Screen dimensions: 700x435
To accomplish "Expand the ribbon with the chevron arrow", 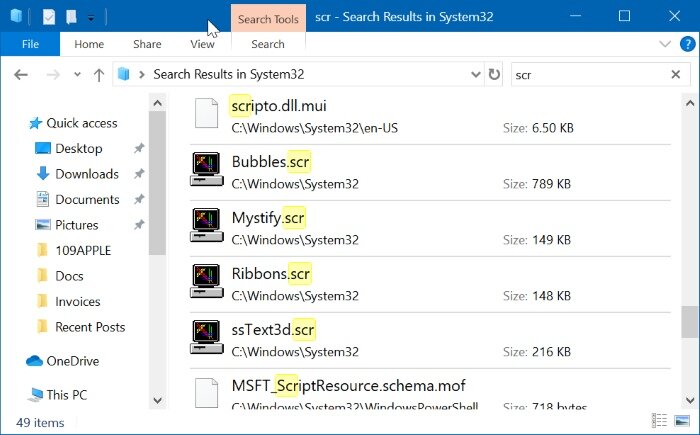I will tap(665, 44).
